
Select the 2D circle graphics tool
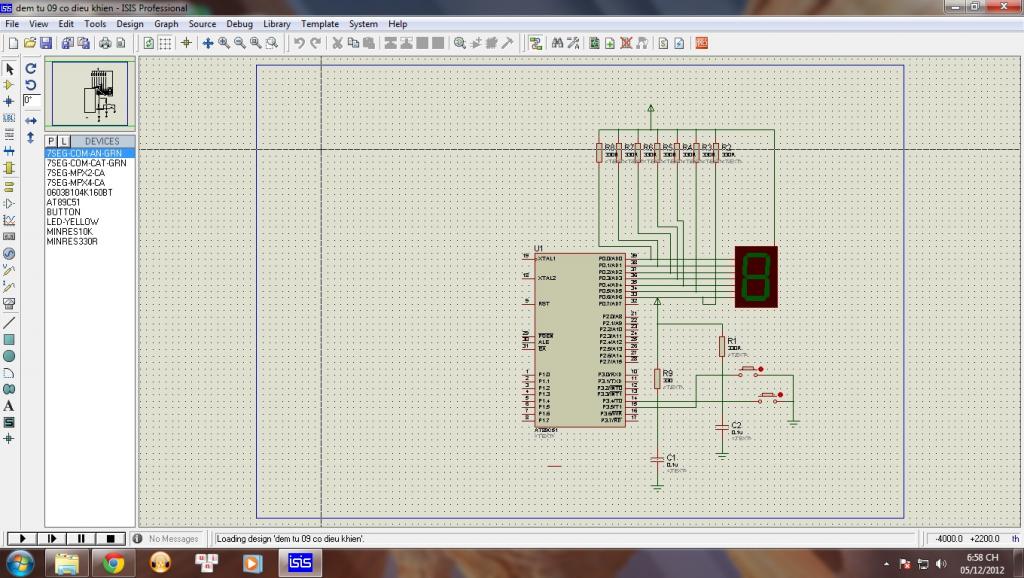coord(9,356)
